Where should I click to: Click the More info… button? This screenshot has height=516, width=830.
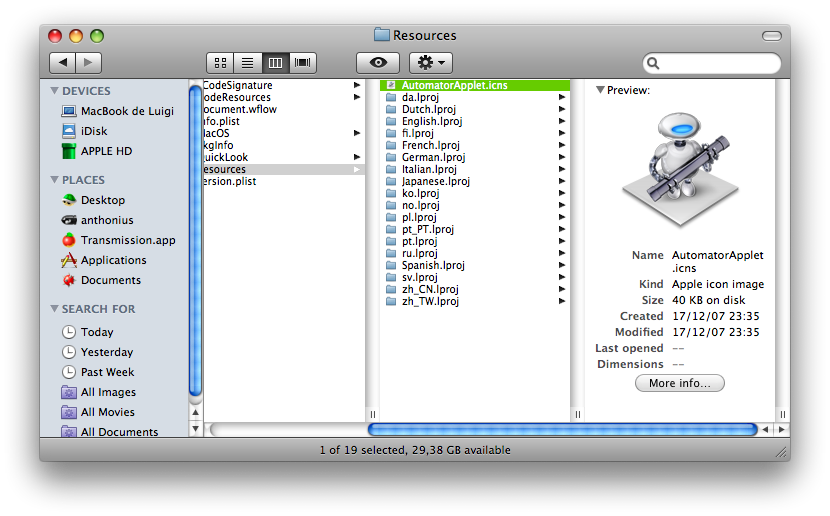coord(680,383)
